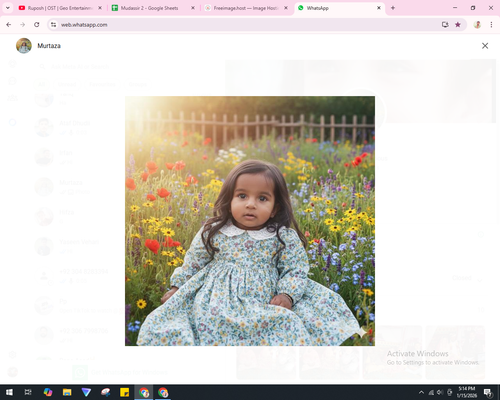Click the Murtaza contact name
Screen dimensions: 500x400
(x=49, y=46)
